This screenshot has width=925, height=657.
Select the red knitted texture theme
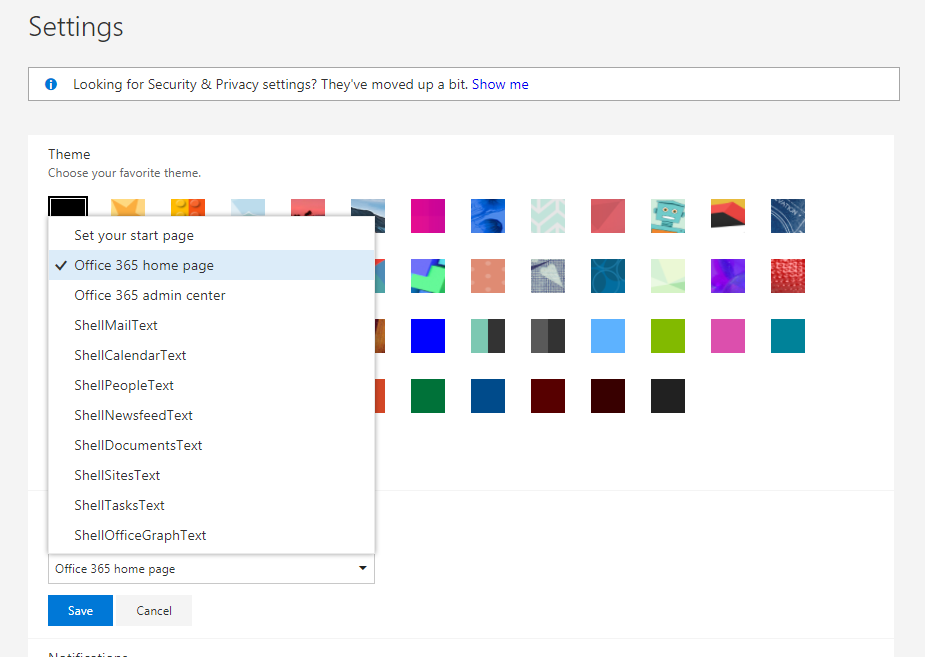(788, 276)
